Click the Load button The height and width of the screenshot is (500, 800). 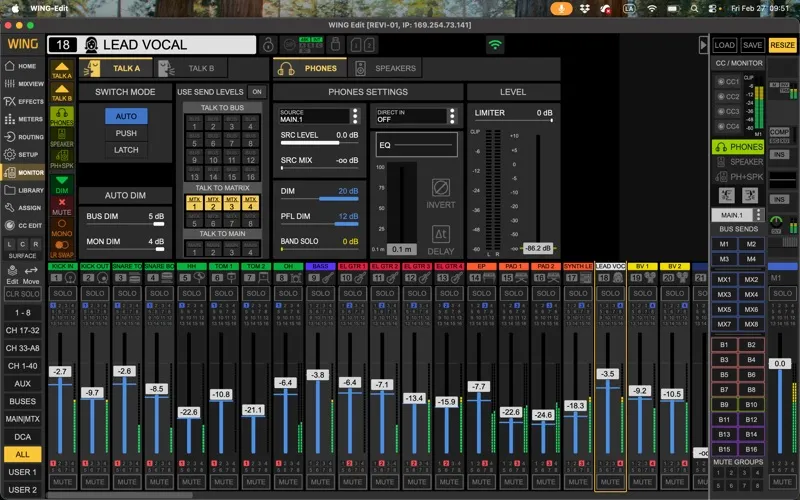click(724, 45)
